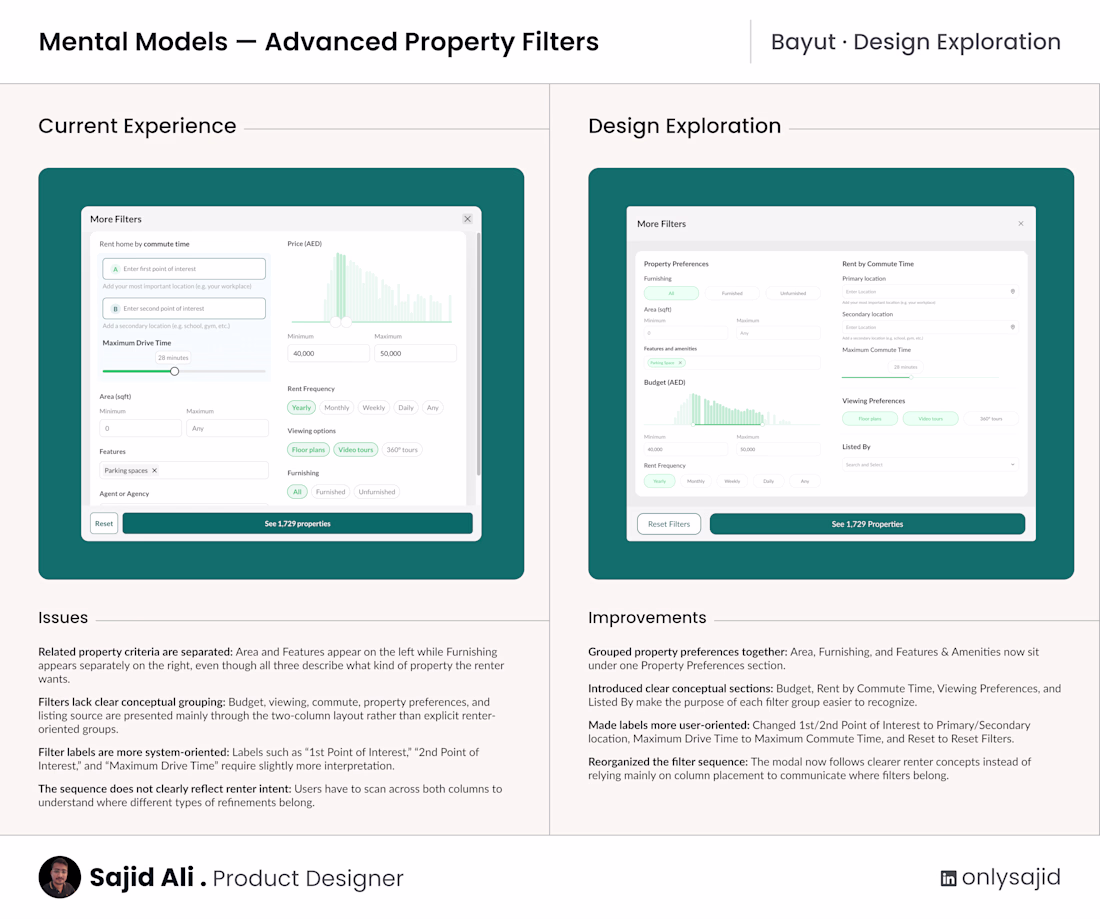Toggle Video tours under Viewing Preferences
Image resolution: width=1100 pixels, height=919 pixels.
pyautogui.click(x=930, y=419)
